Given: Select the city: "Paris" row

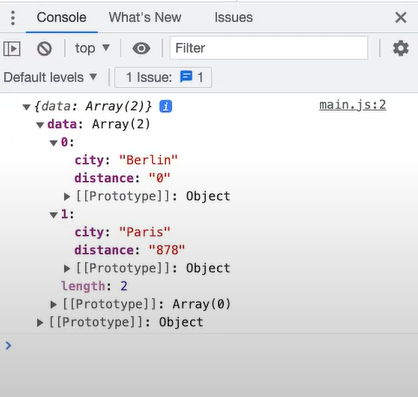Looking at the screenshot, I should pyautogui.click(x=122, y=232).
